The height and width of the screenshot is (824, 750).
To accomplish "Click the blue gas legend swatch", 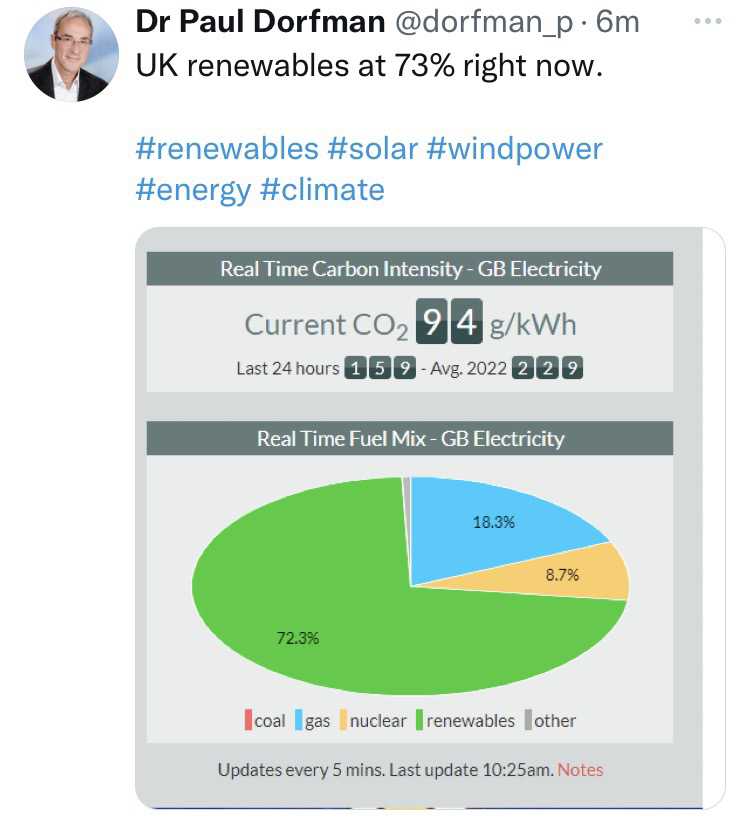I will 299,720.
